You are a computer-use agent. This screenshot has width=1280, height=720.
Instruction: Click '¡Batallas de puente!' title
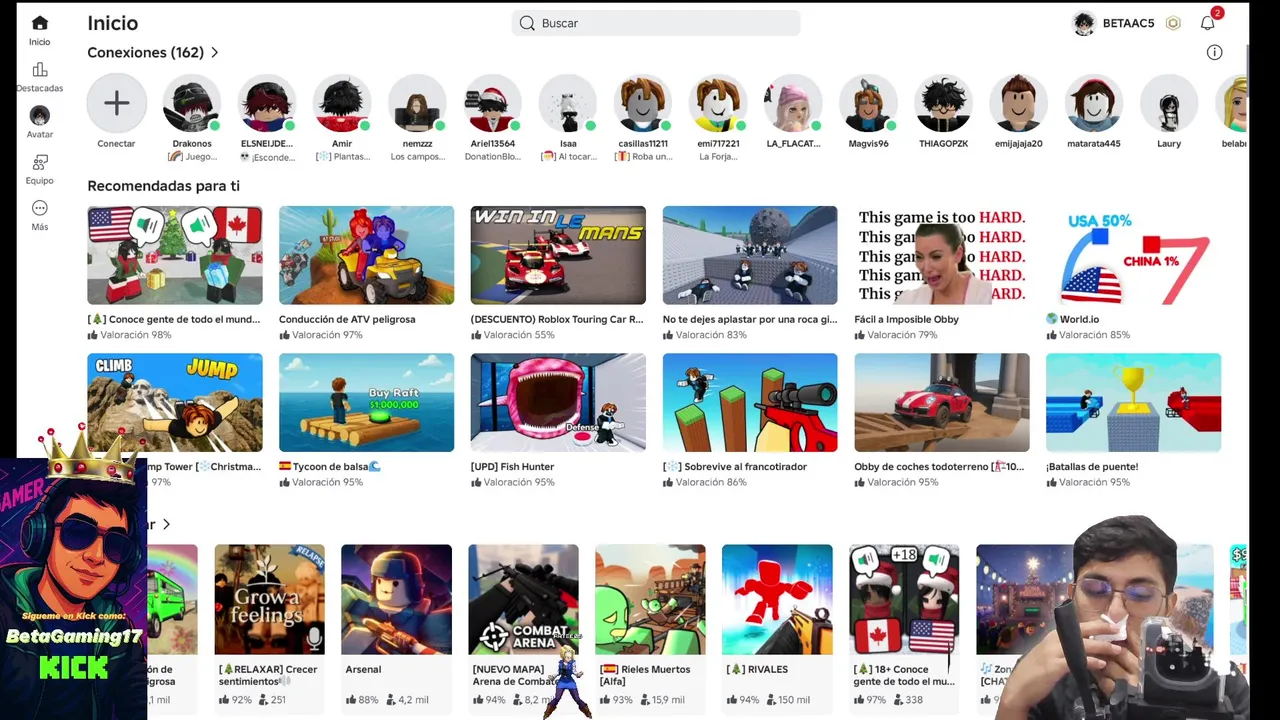tap(1092, 466)
